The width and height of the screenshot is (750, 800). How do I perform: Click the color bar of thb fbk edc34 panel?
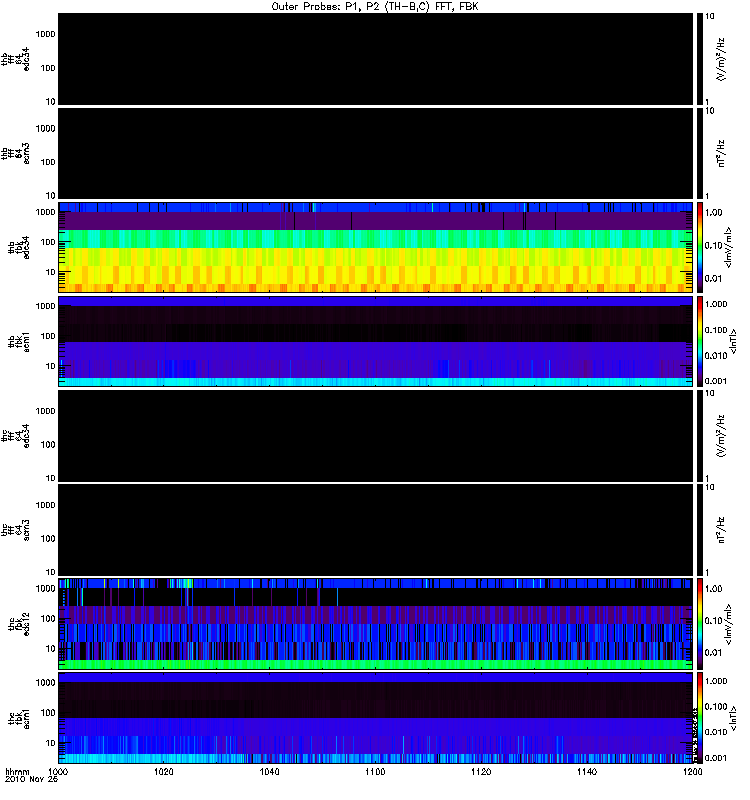pos(700,247)
